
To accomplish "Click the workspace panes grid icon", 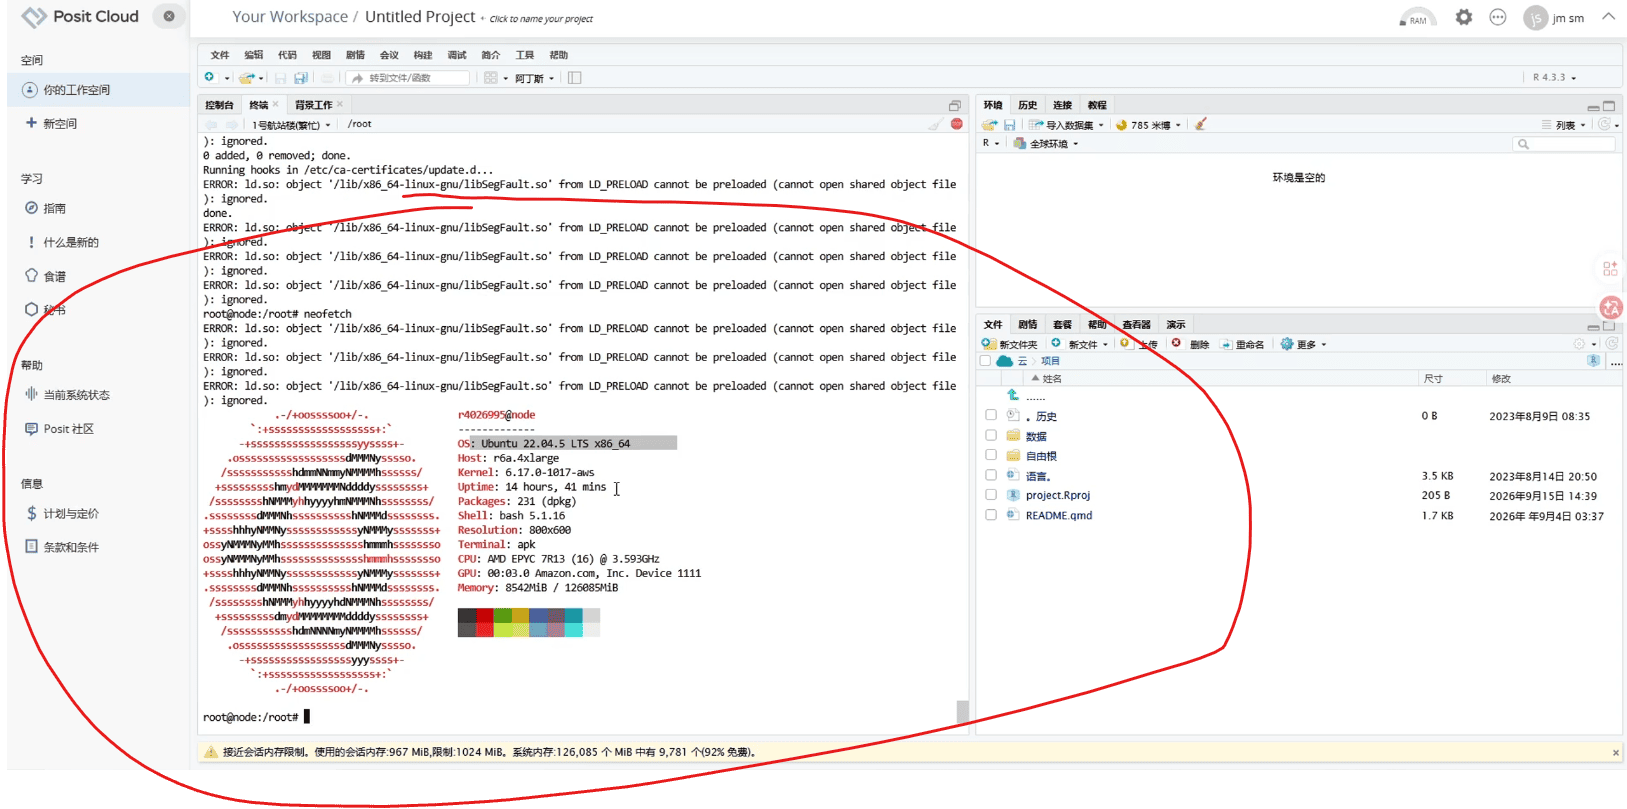I will click(x=491, y=78).
